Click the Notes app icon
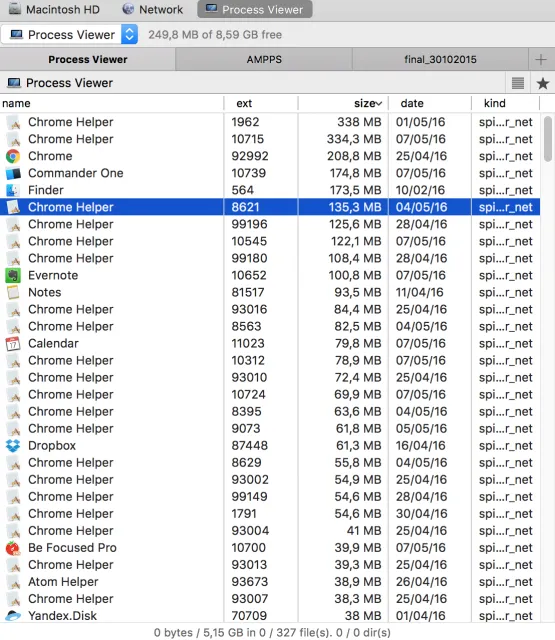This screenshot has width=555, height=640. pos(13,293)
